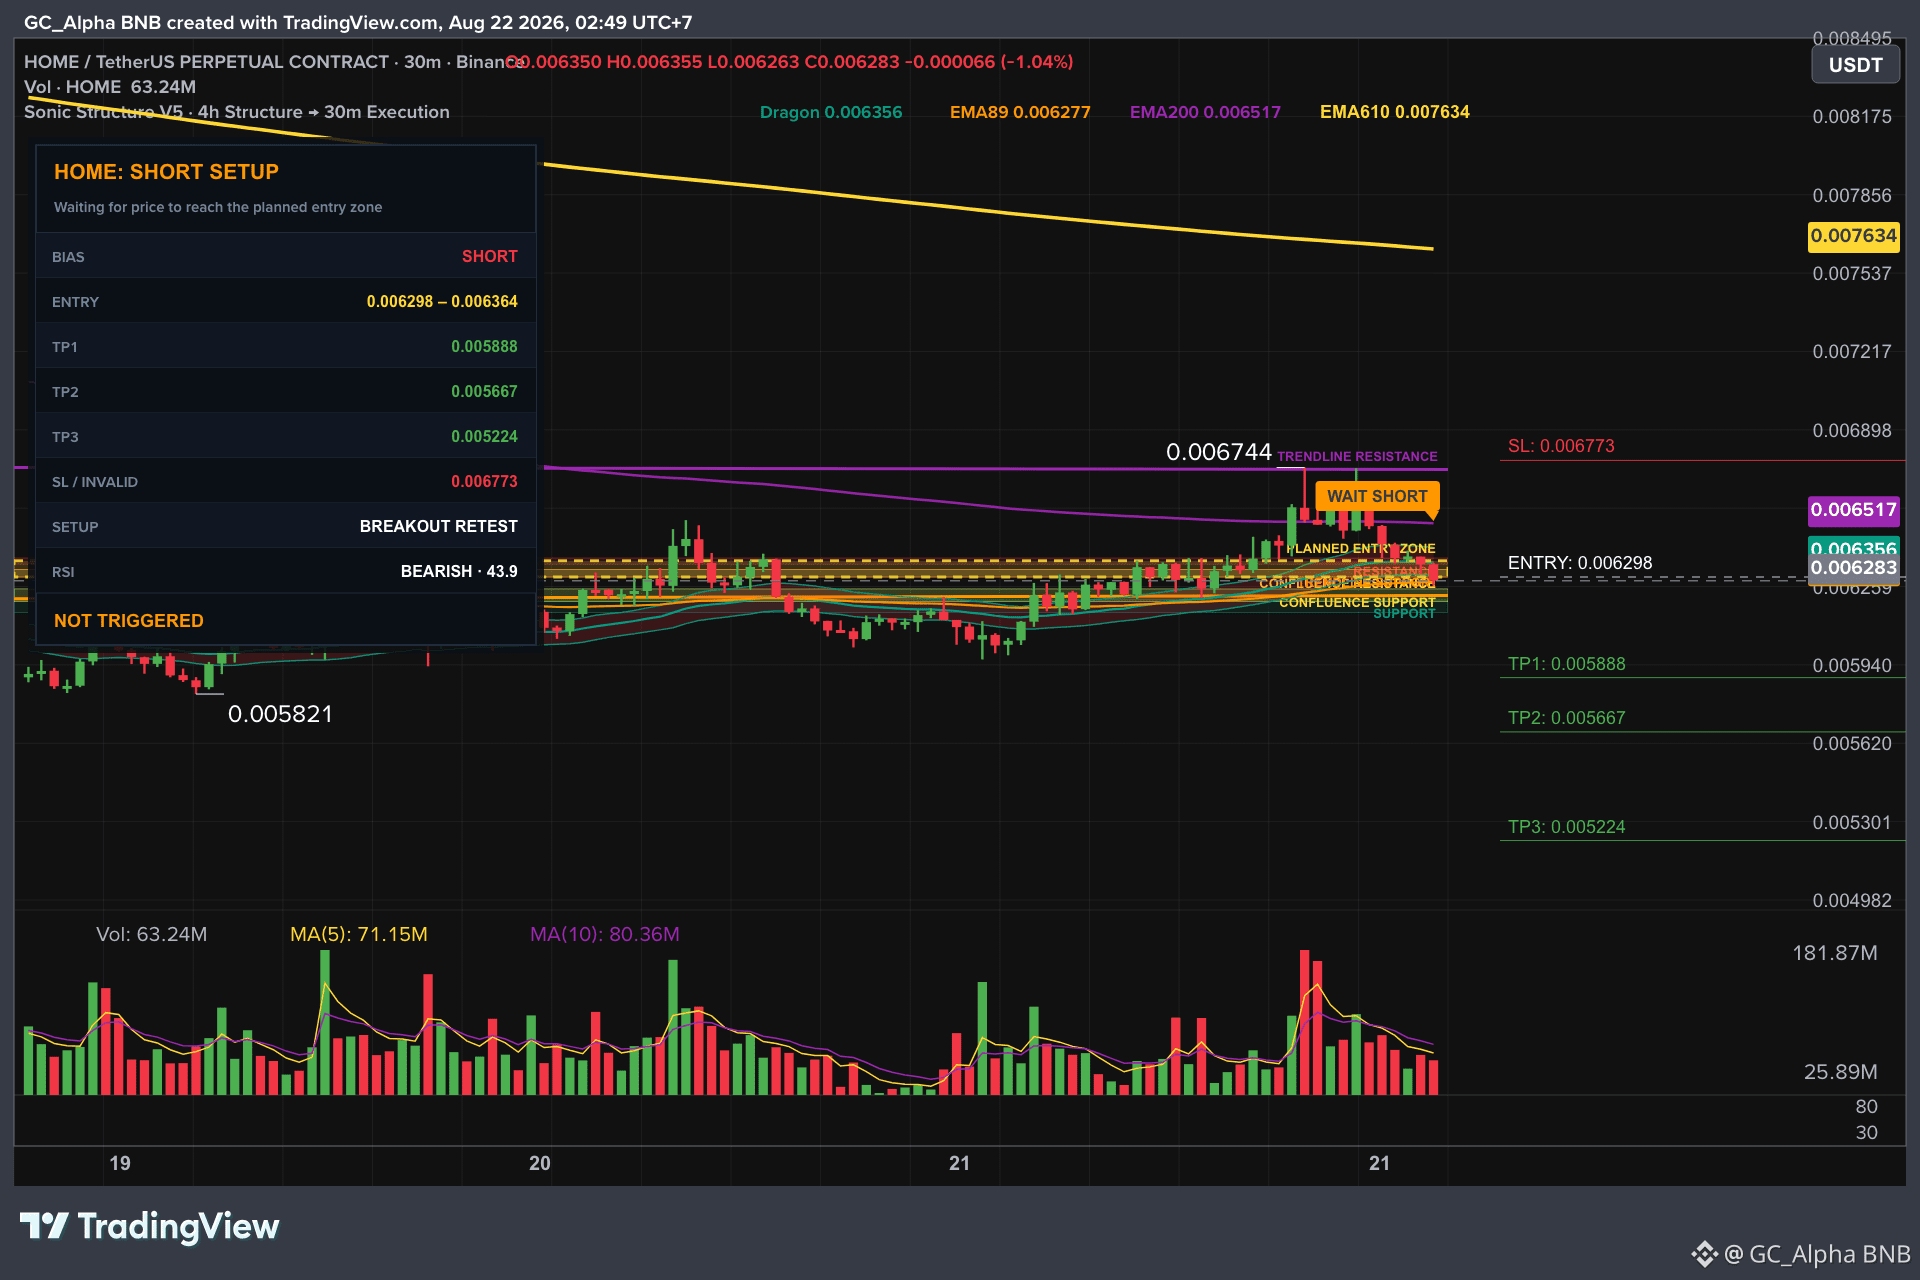
Task: Click the MA(5): 71.15M label
Action: coord(359,934)
